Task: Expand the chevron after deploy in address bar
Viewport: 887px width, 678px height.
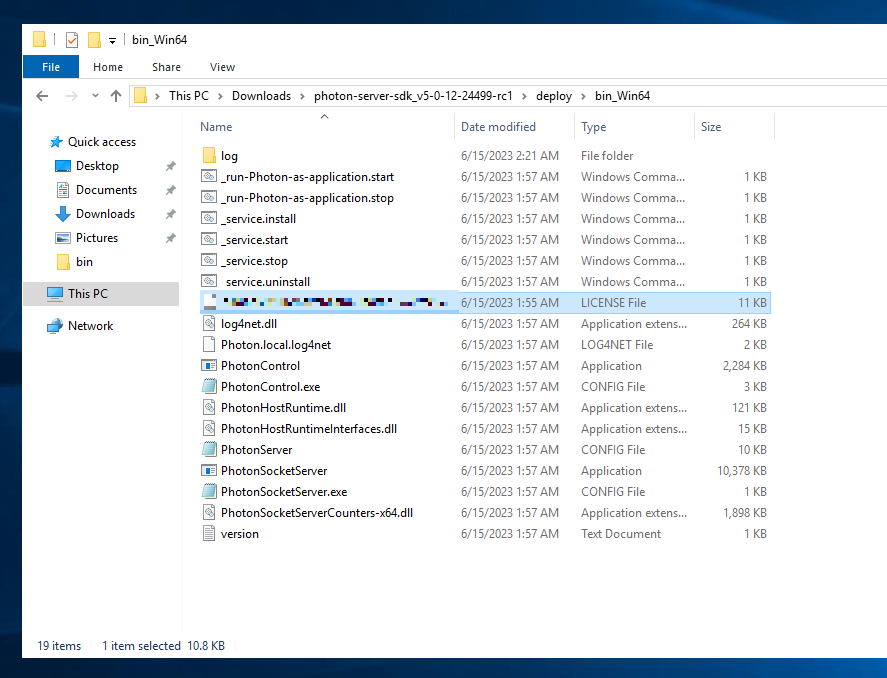Action: 583,96
